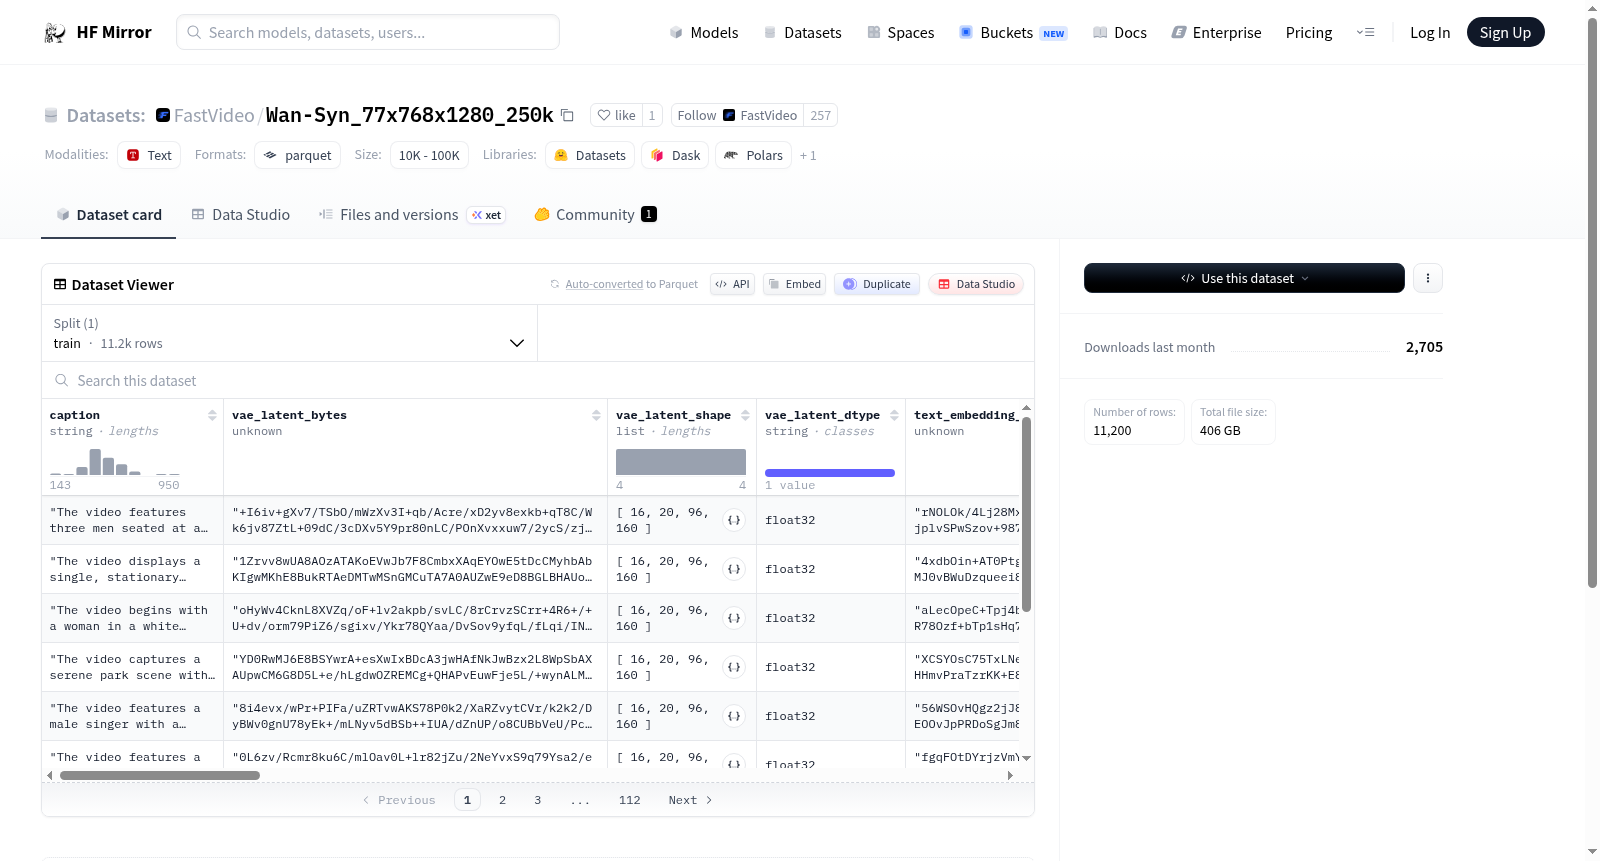Expand the JSON cell for 'three men seated' row
The height and width of the screenshot is (861, 1600).
[x=734, y=520]
